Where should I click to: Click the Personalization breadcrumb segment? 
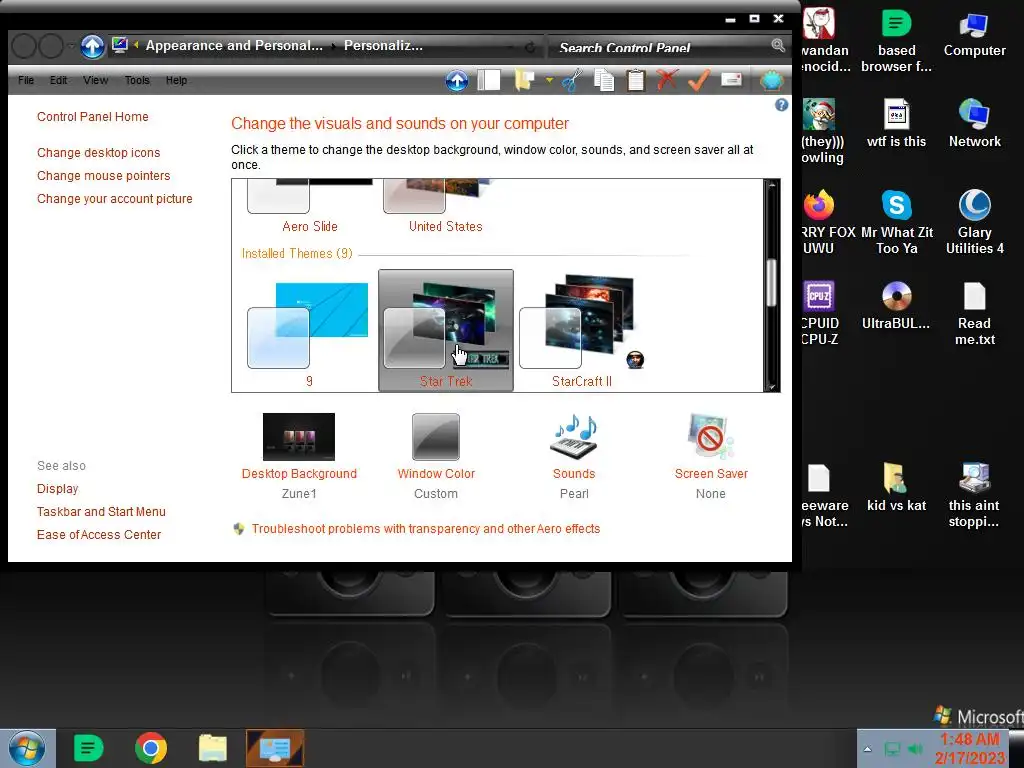coord(383,46)
